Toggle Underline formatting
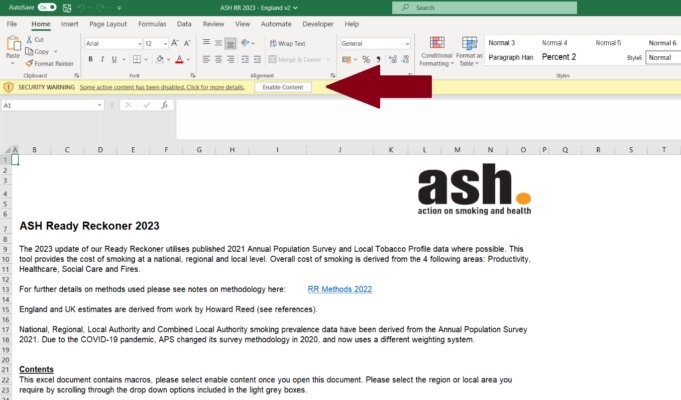The width and height of the screenshot is (681, 400). tap(114, 59)
